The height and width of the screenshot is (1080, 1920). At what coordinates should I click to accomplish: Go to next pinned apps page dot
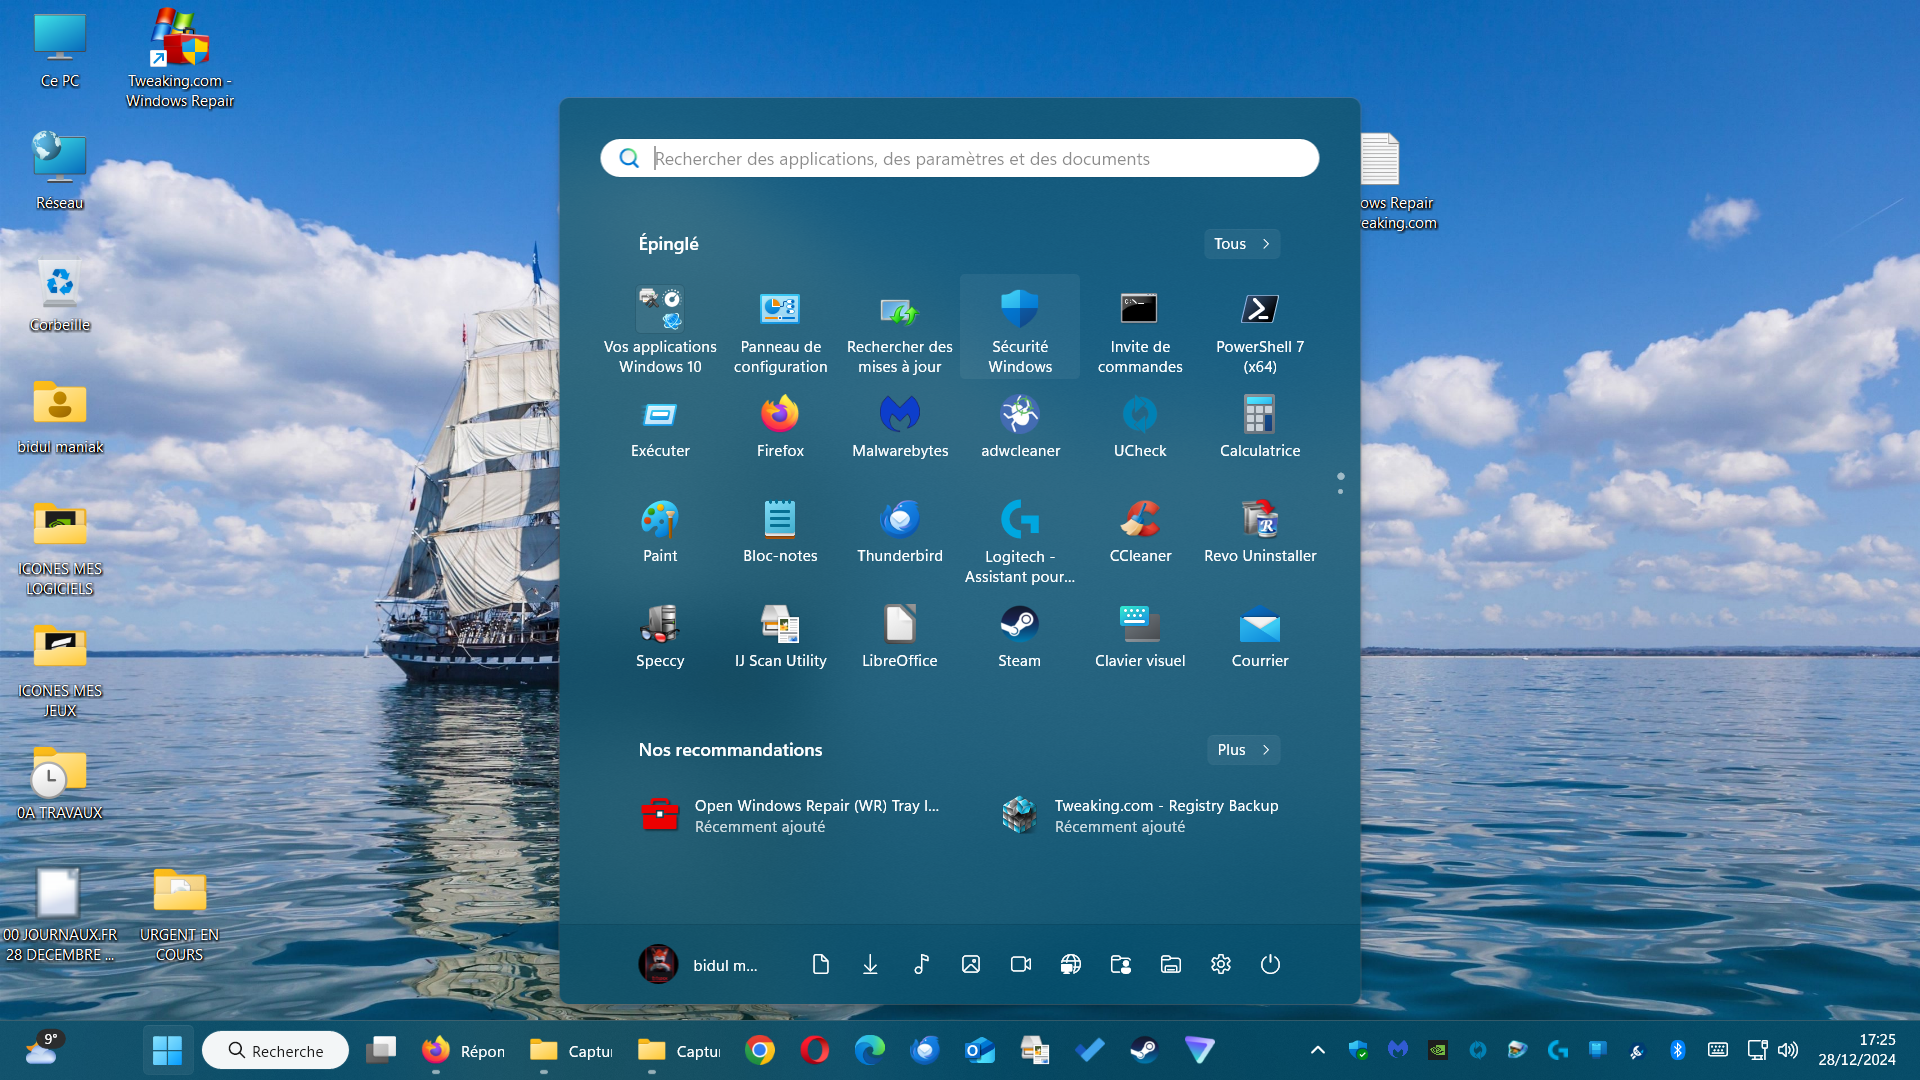[x=1341, y=491]
